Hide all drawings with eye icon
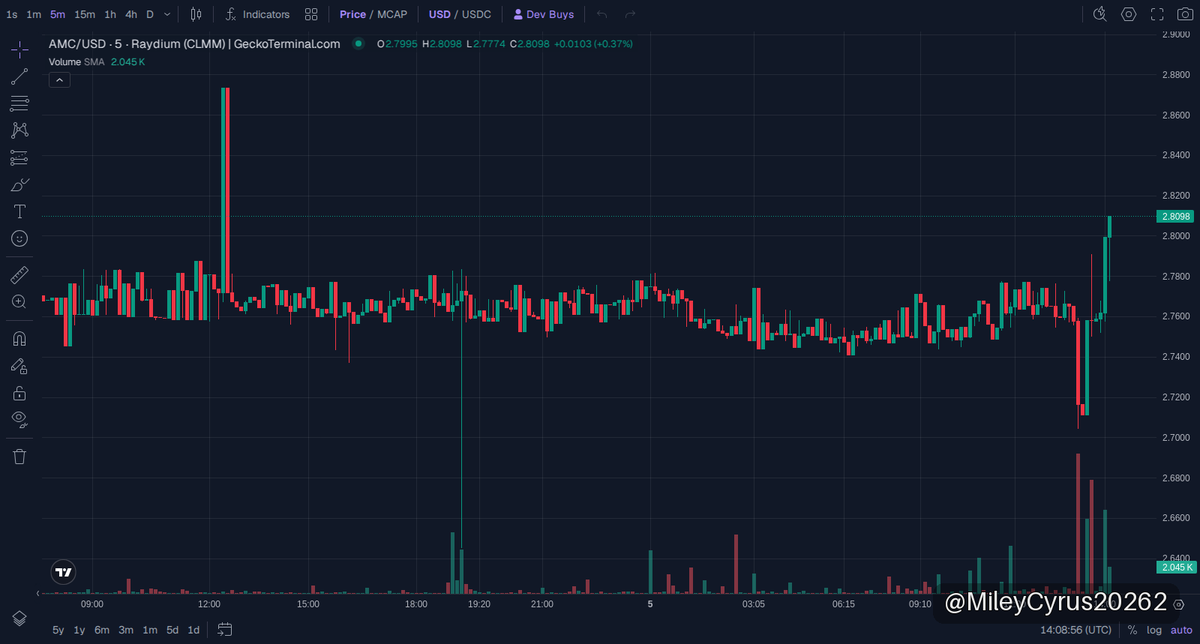 19,418
